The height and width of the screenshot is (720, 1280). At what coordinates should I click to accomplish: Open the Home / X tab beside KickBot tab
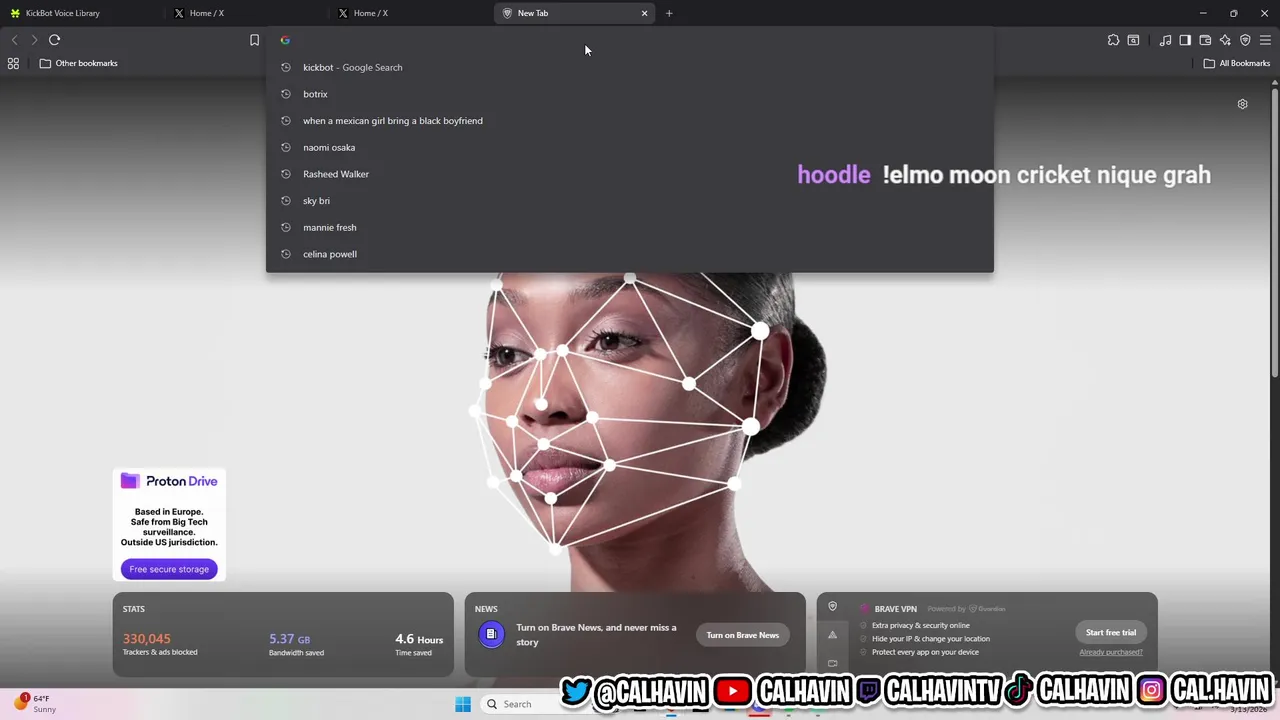point(245,13)
